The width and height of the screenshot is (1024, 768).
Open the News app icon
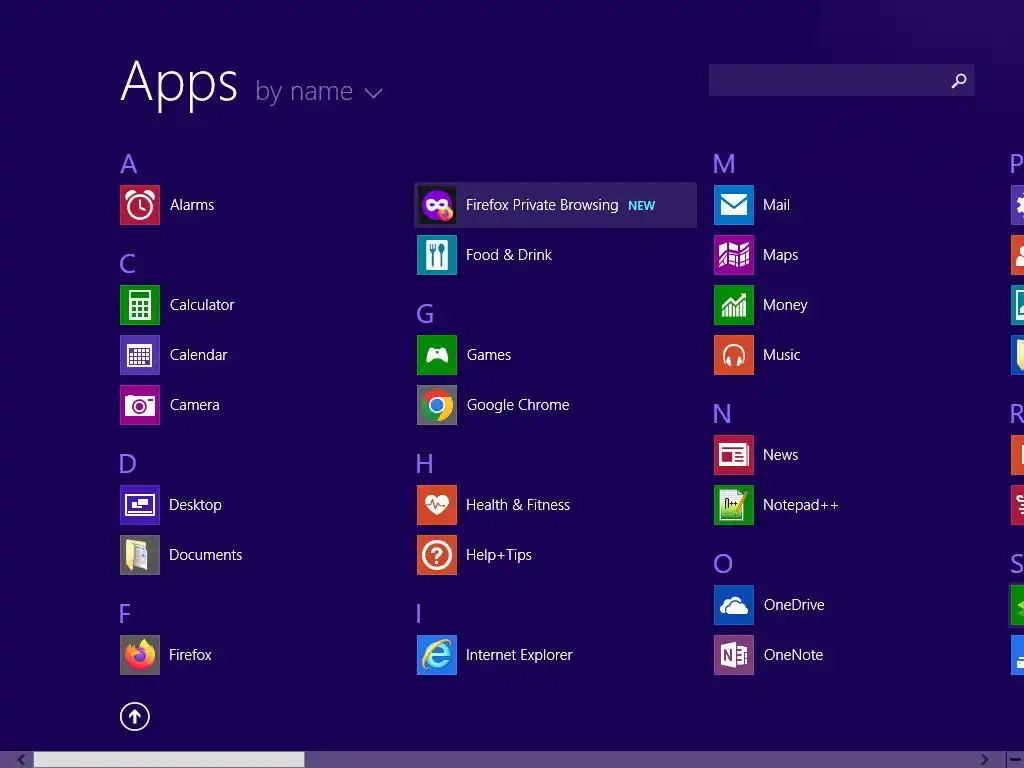[734, 455]
